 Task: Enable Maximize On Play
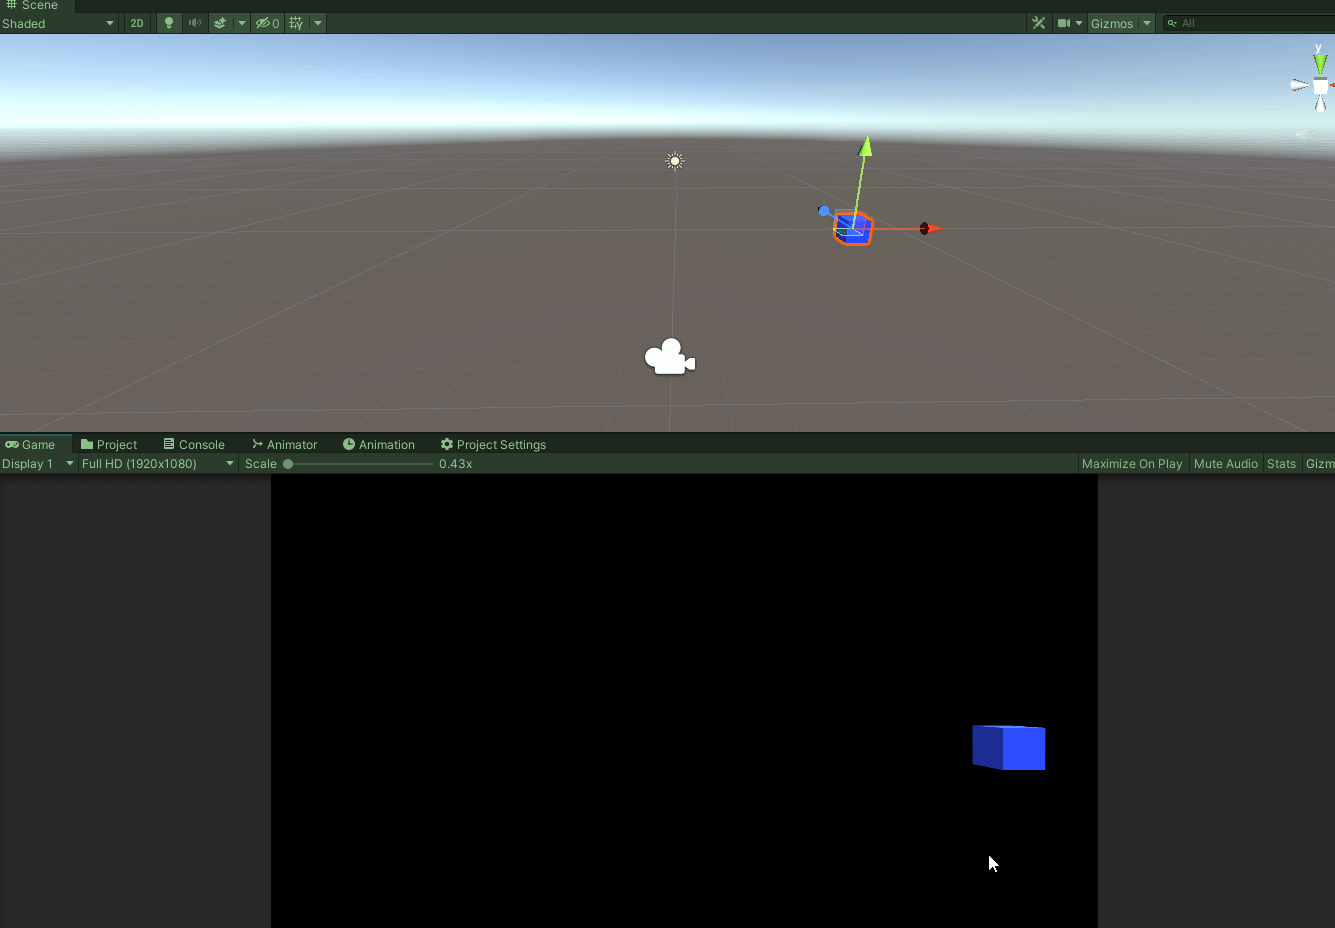pos(1131,463)
